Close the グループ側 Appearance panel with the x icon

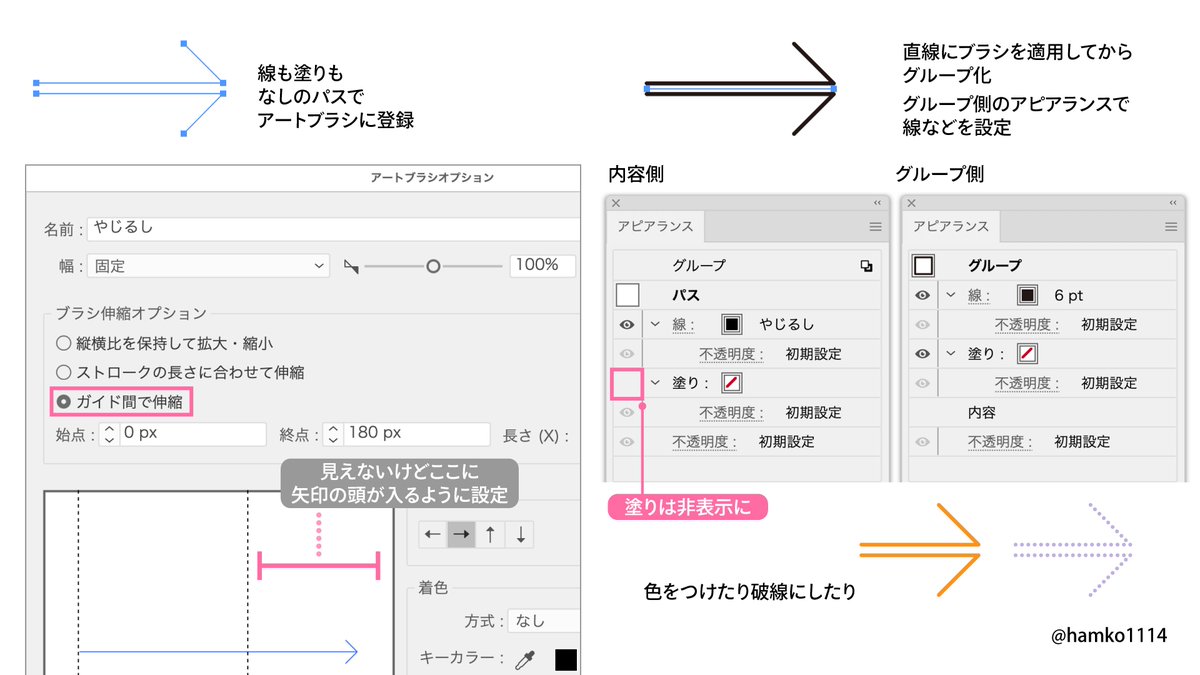coord(911,203)
